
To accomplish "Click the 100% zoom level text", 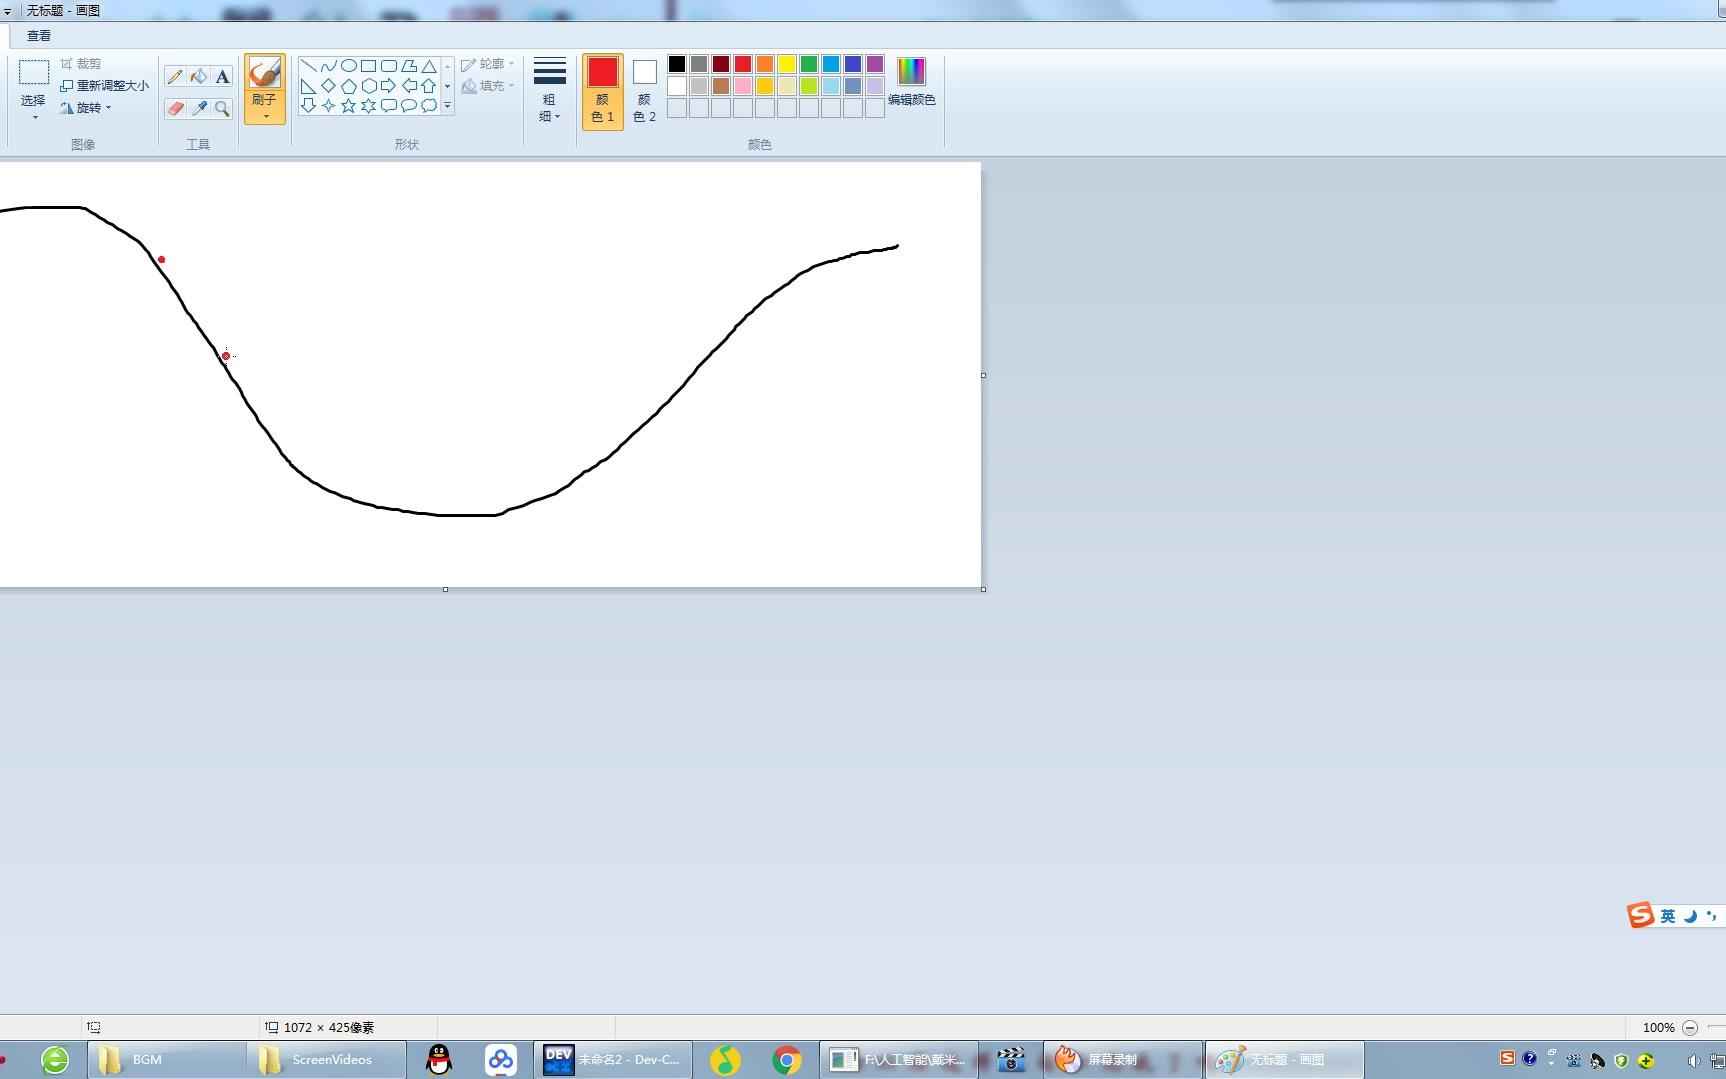I will pyautogui.click(x=1658, y=1028).
